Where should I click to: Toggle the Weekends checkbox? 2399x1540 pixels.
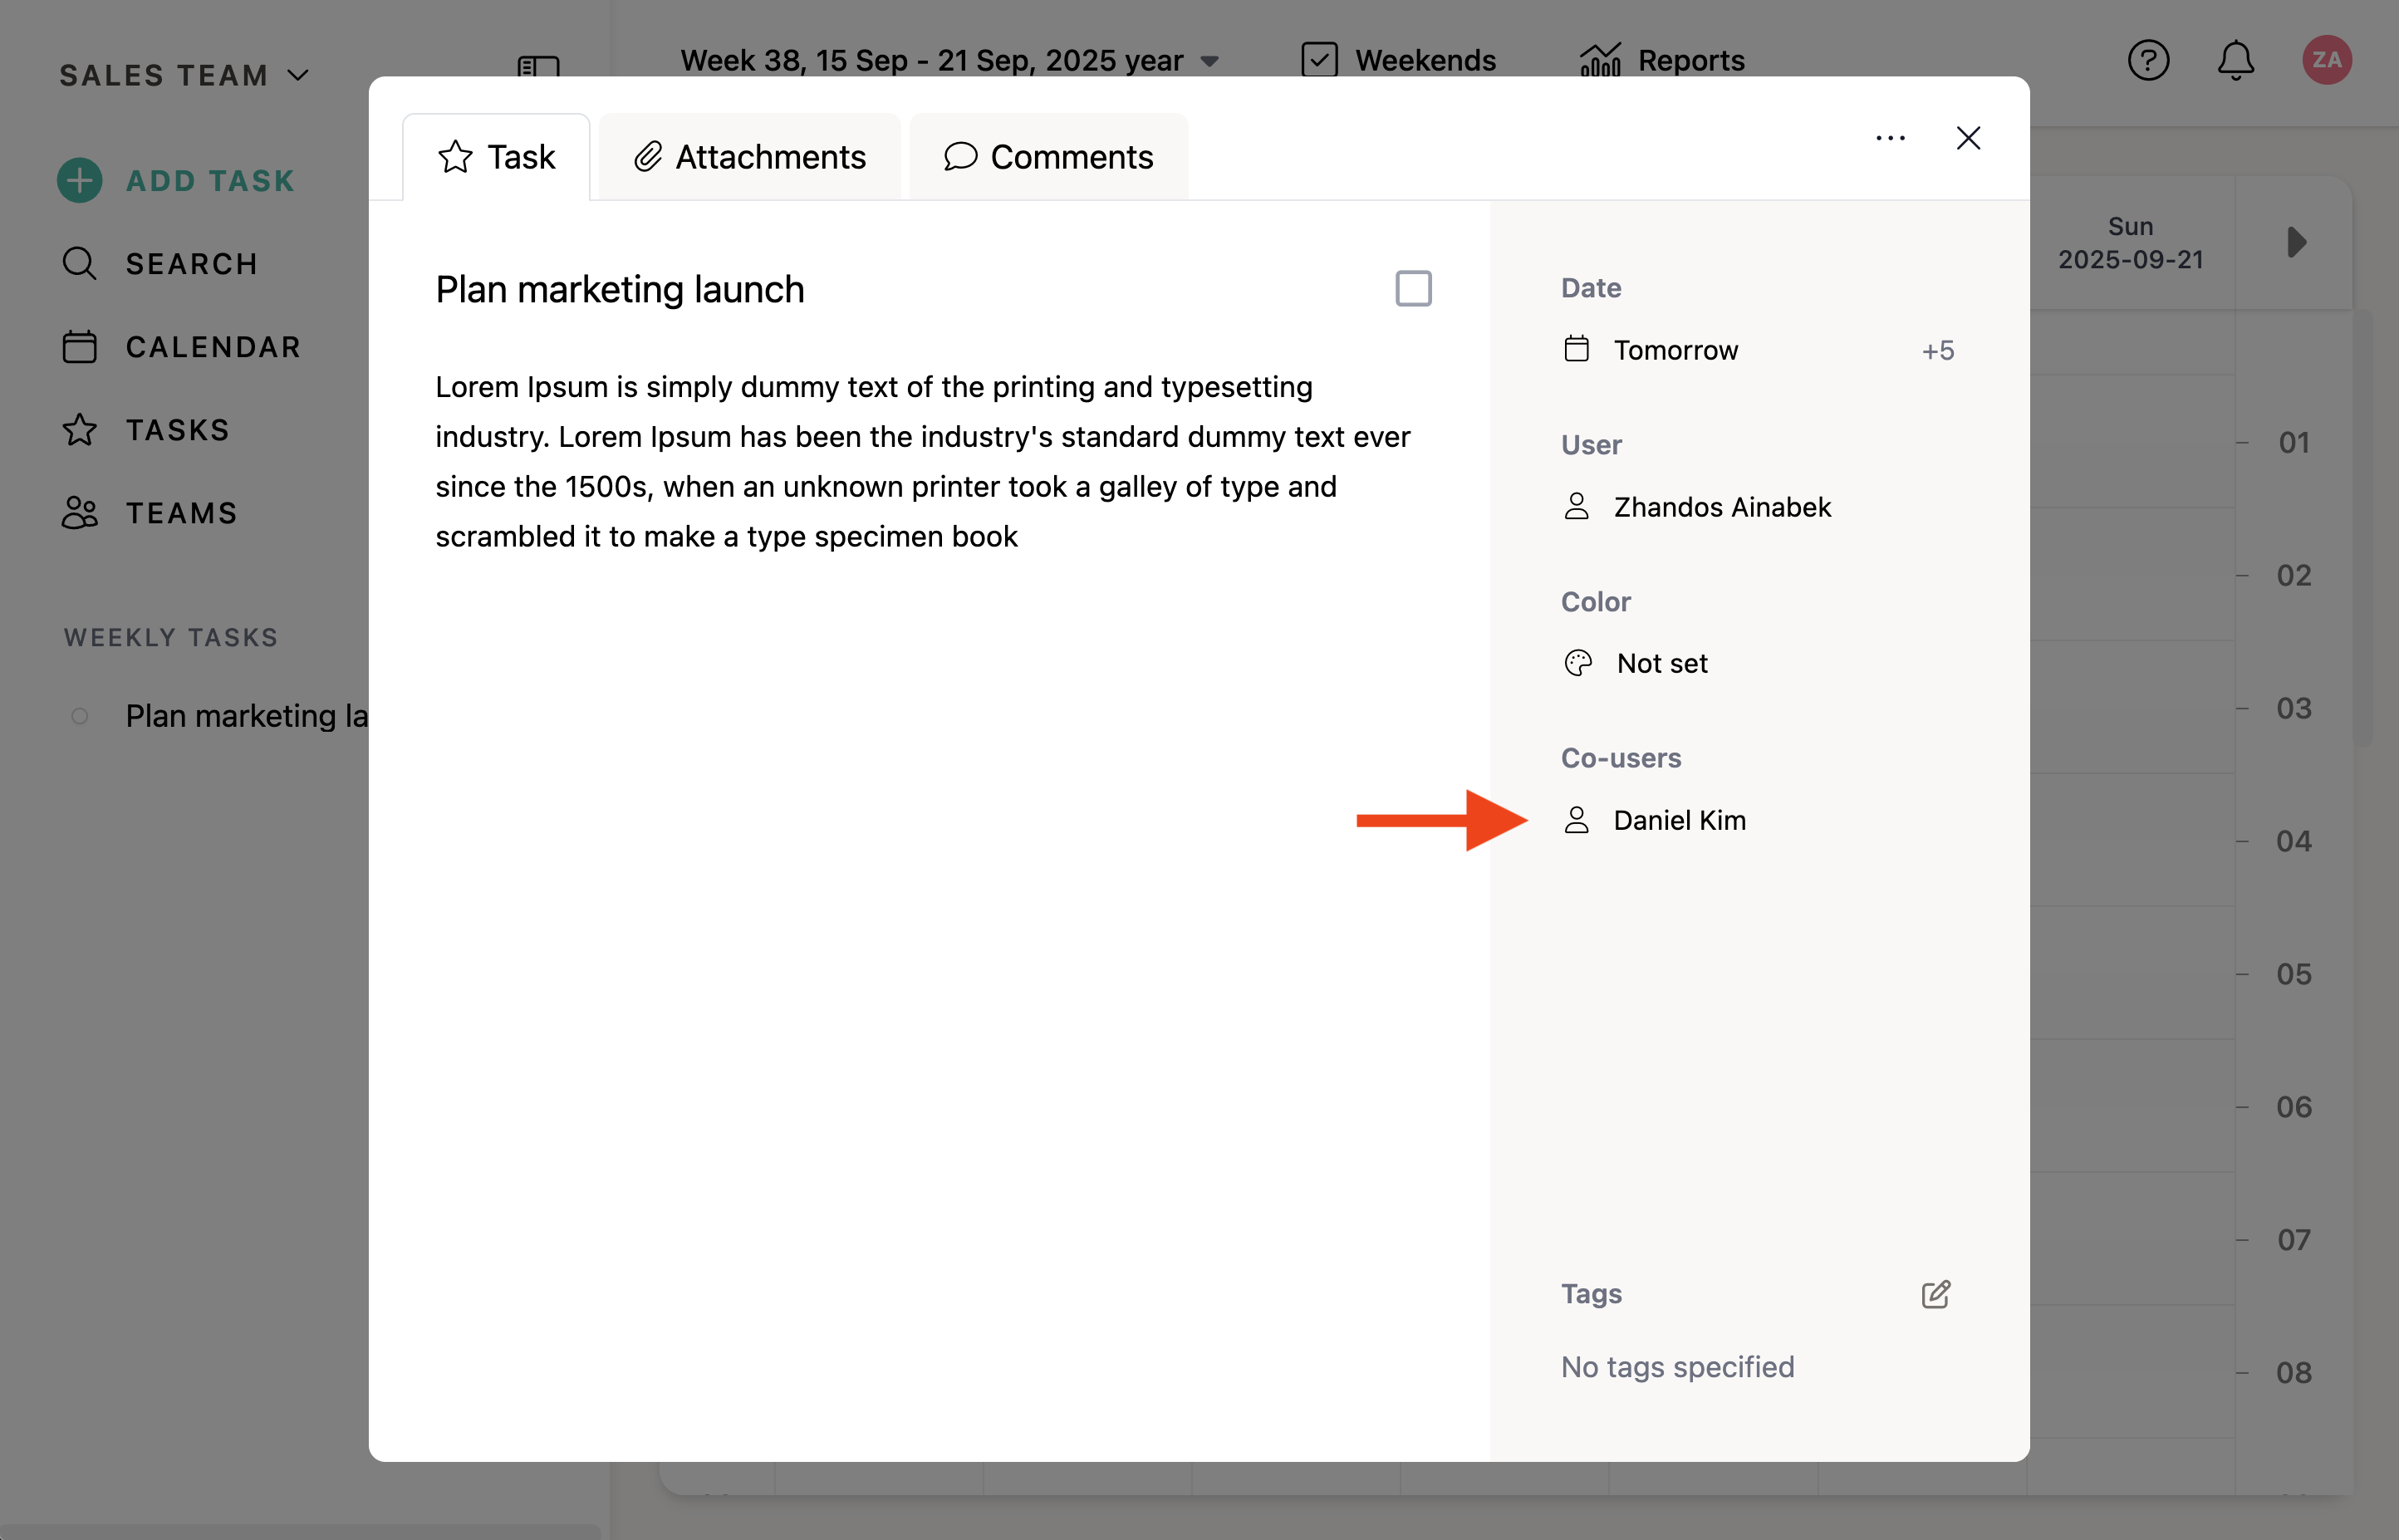1319,61
